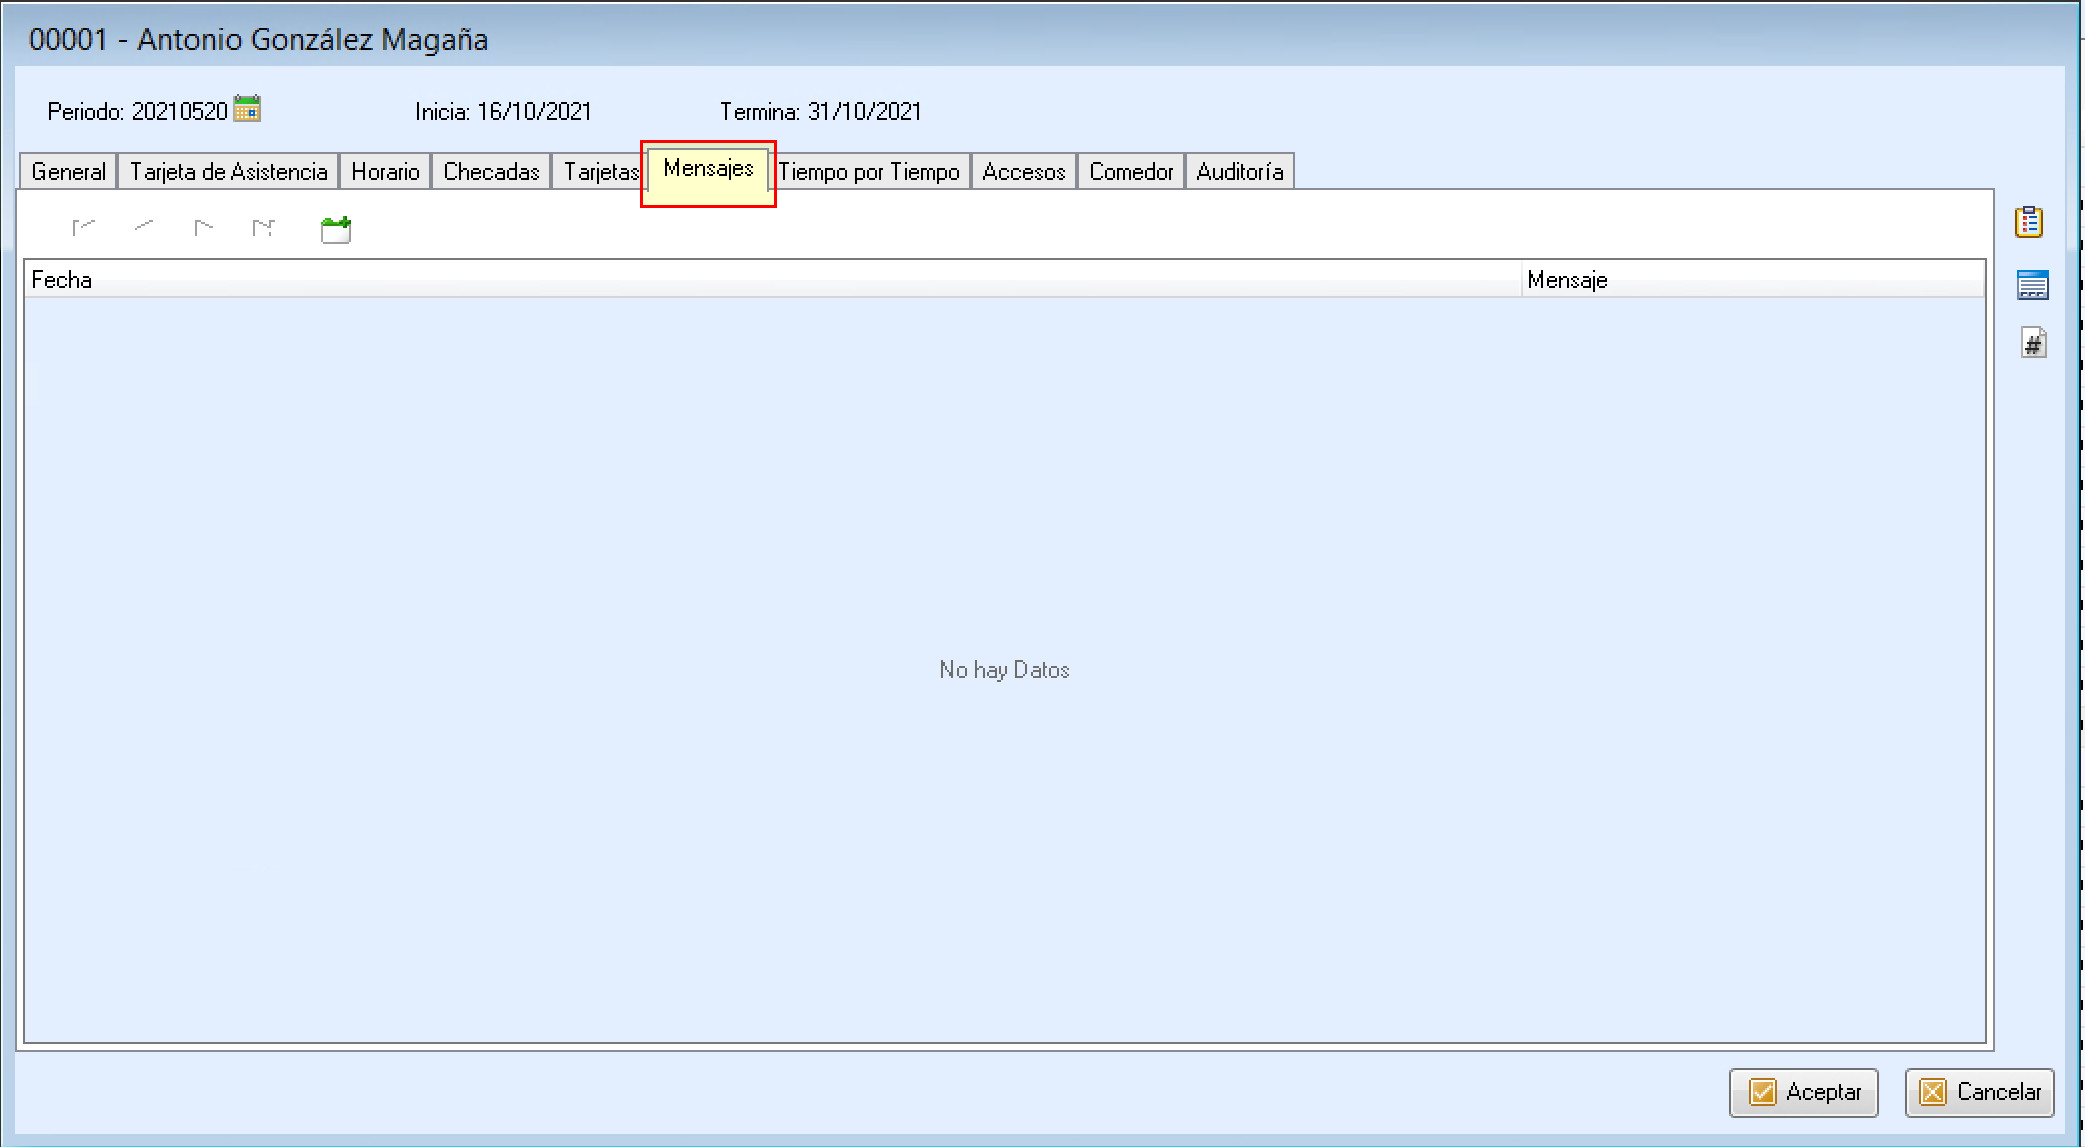Go to the Checadas tab

[x=491, y=172]
